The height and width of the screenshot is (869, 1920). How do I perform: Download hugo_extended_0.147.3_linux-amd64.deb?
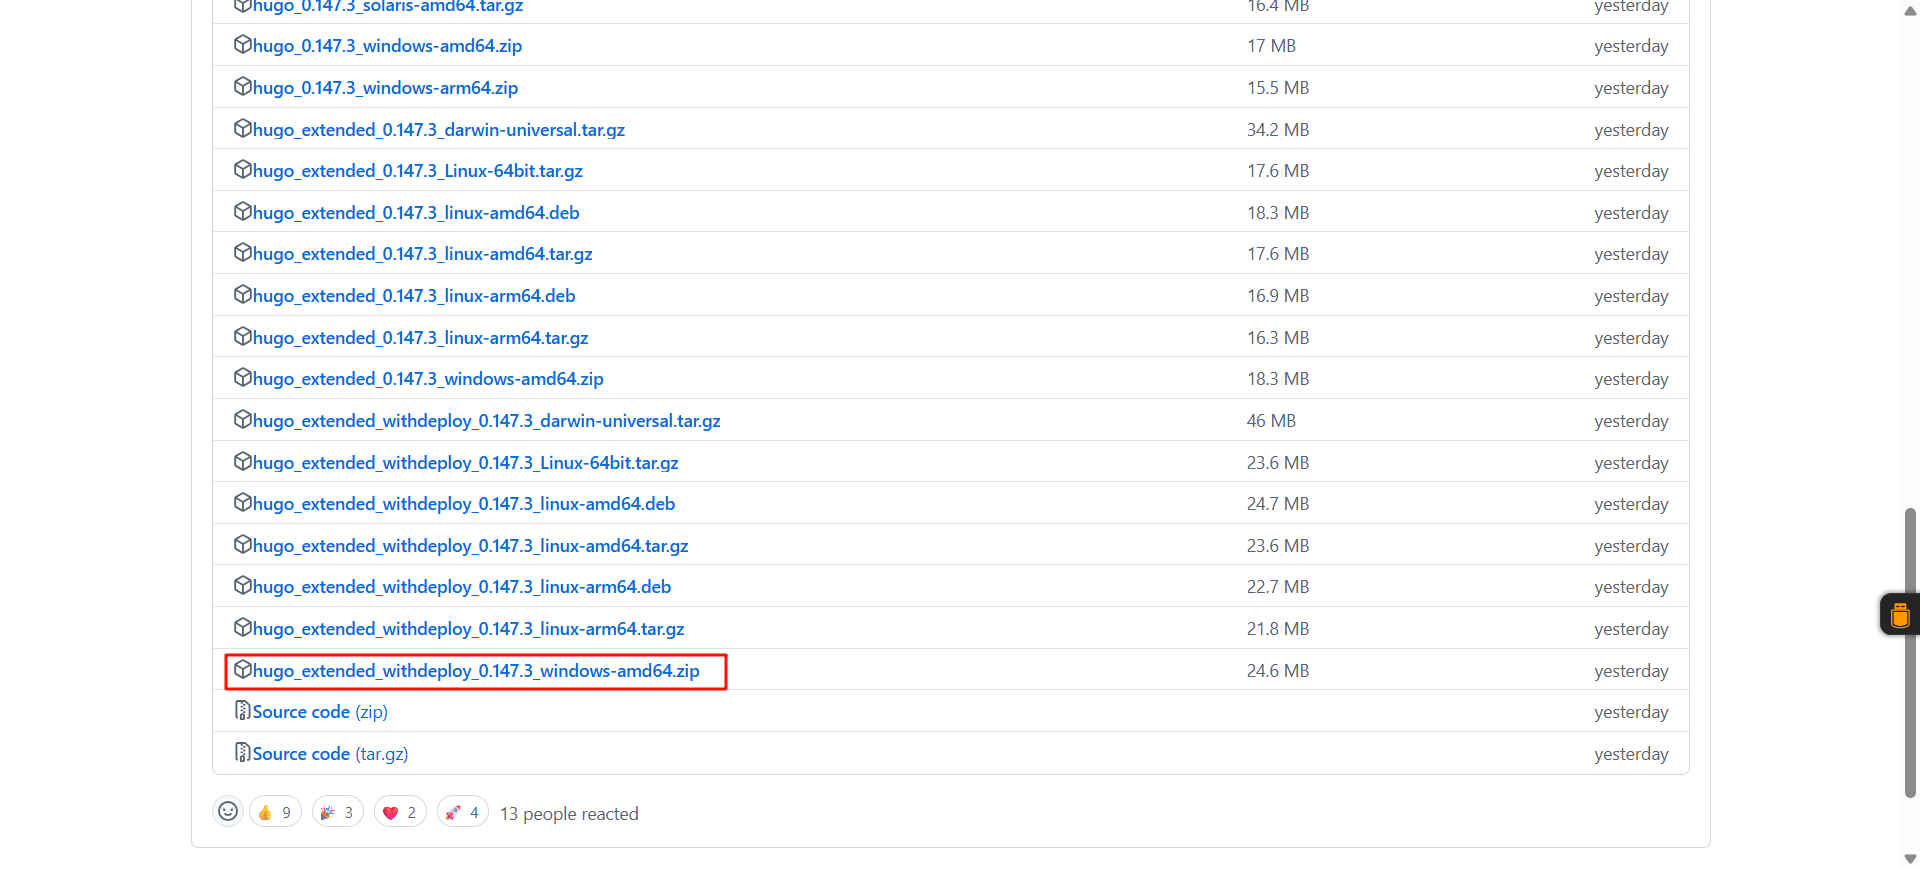(x=416, y=213)
